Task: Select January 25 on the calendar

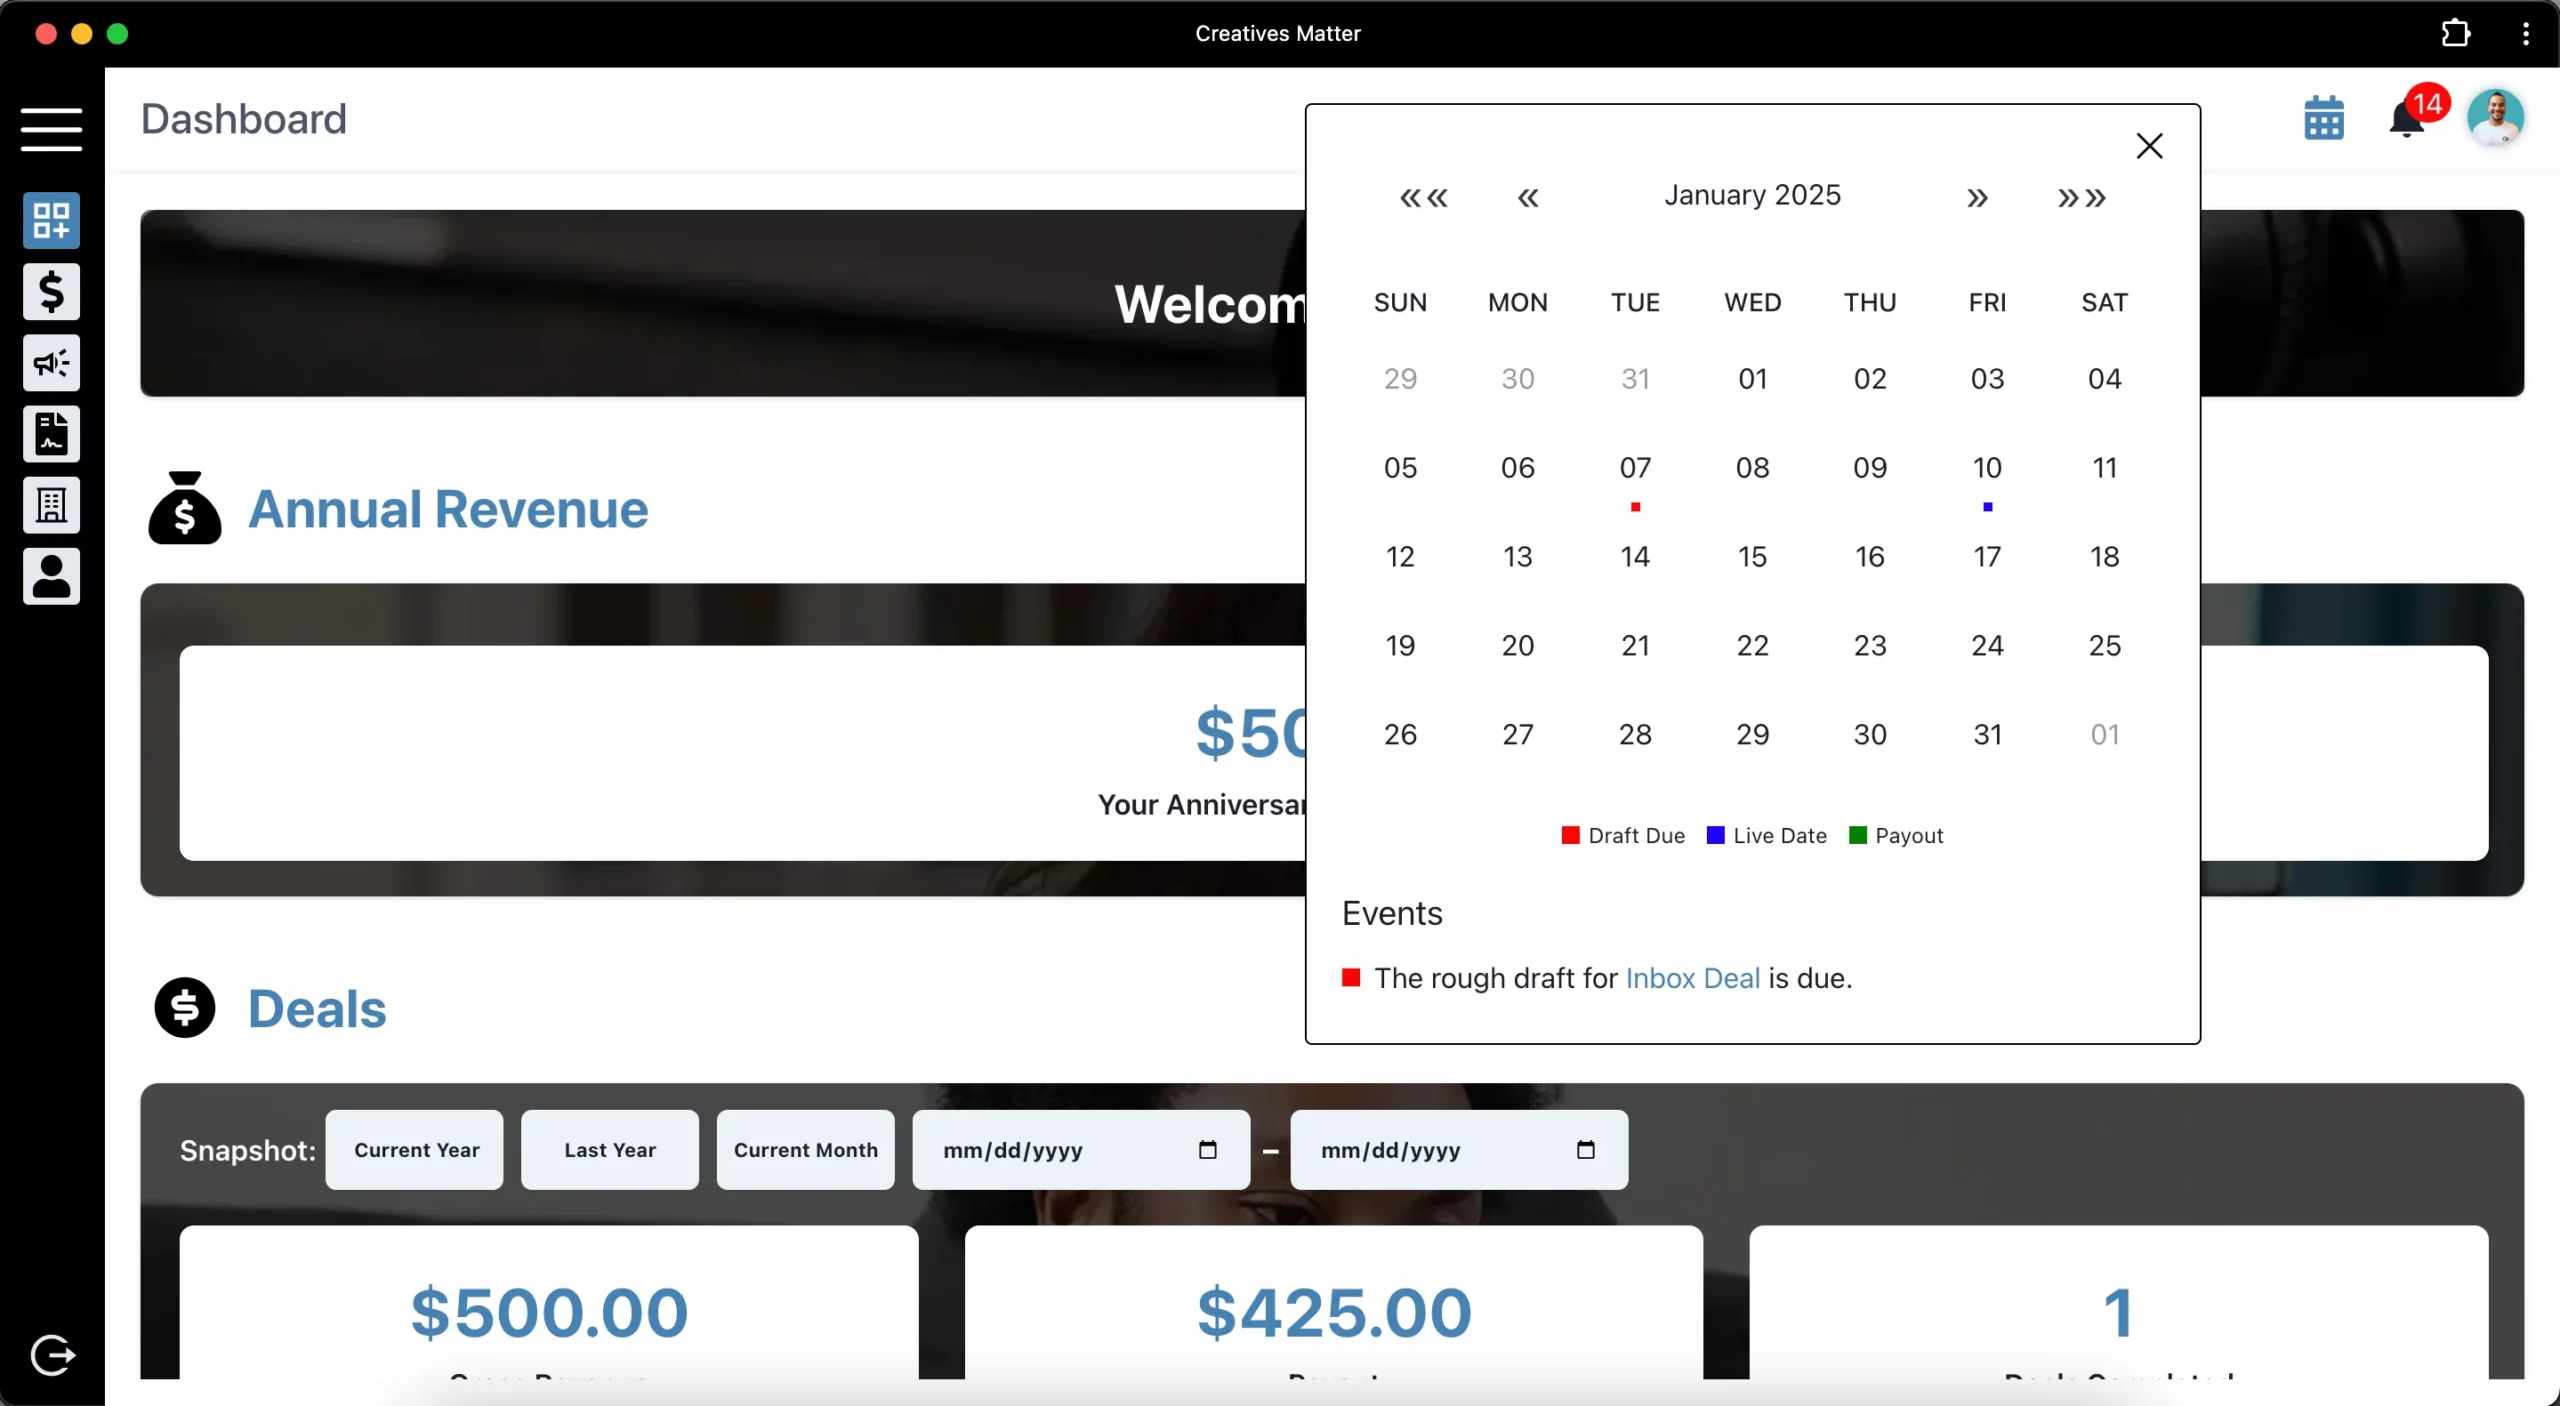Action: (x=2104, y=646)
